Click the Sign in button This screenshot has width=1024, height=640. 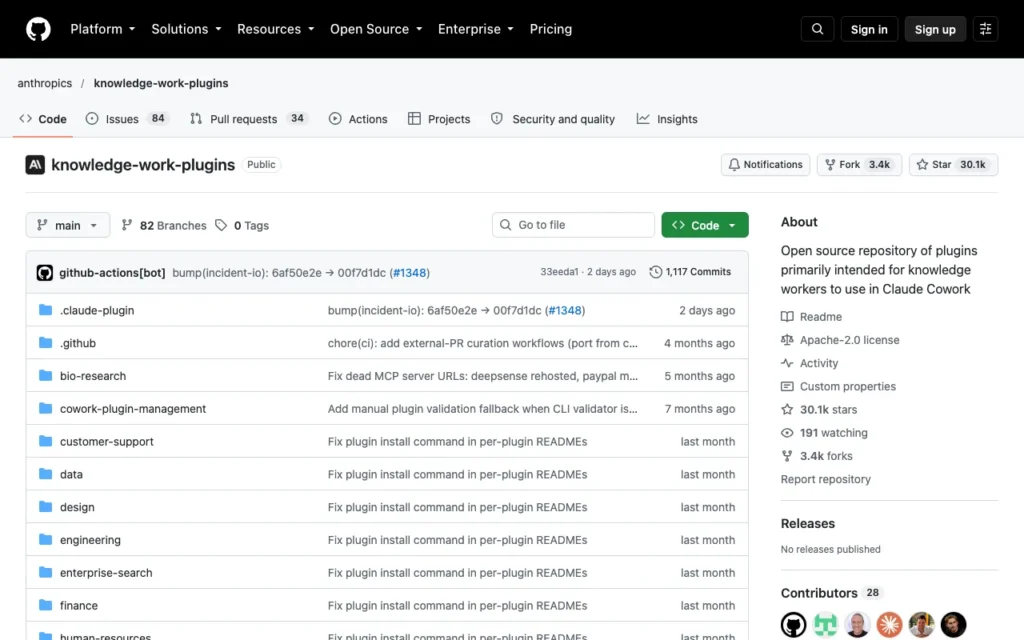coord(869,29)
